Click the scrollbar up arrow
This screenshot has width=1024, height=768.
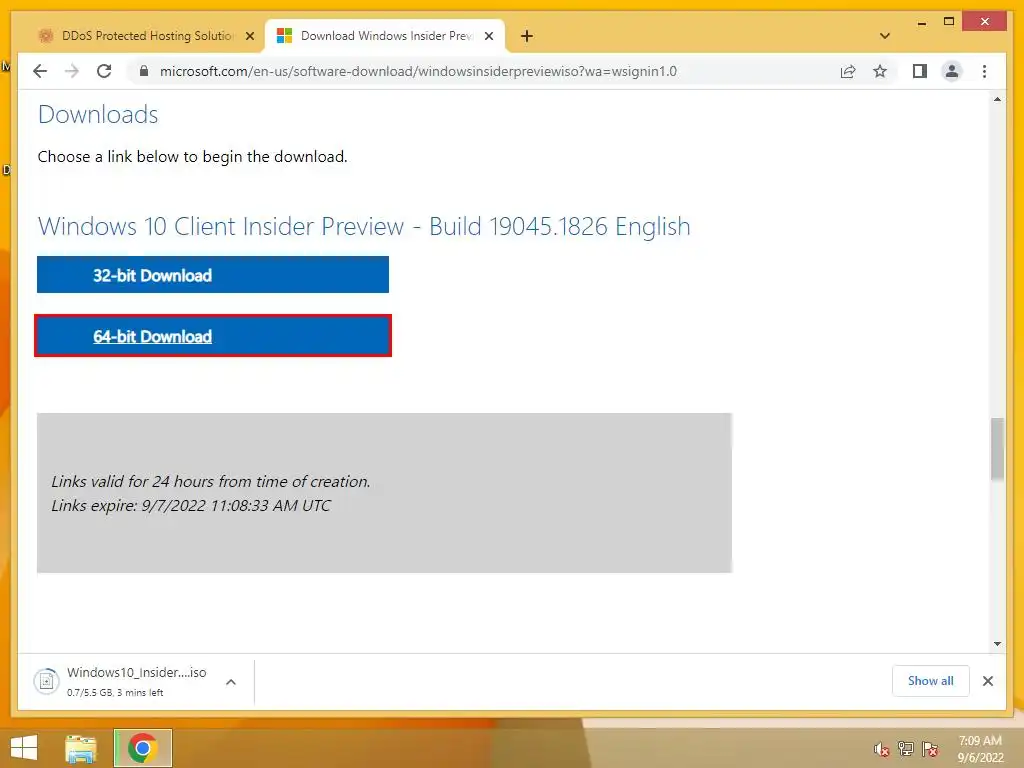997,99
